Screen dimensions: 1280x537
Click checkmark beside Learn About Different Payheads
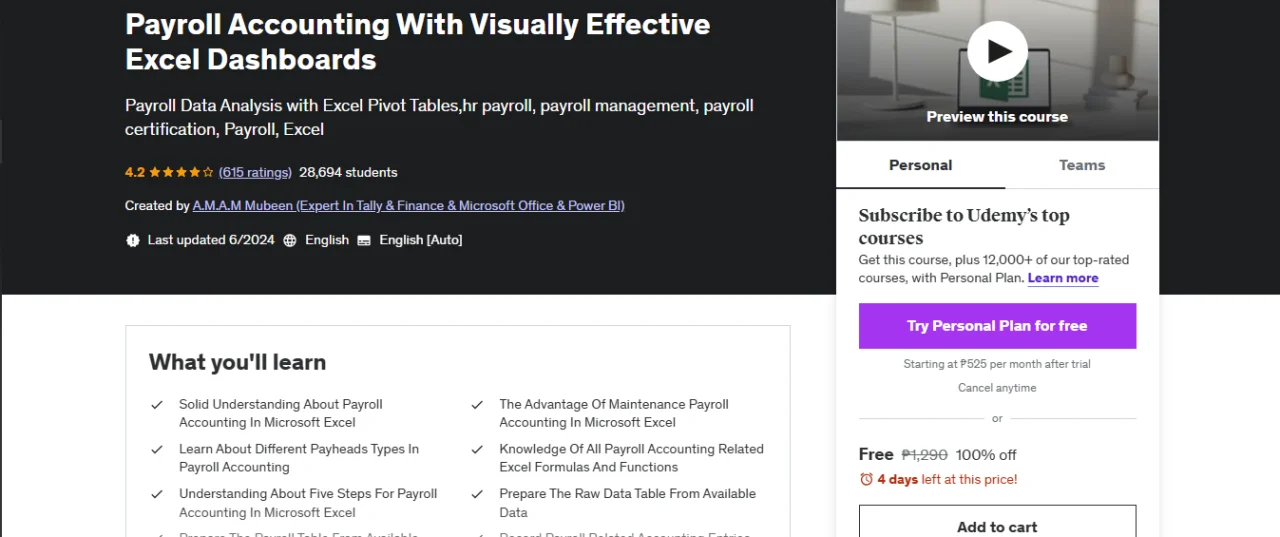(157, 450)
